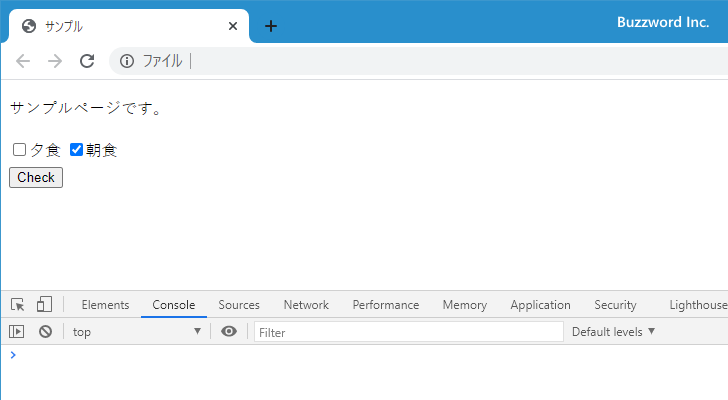Image resolution: width=728 pixels, height=400 pixels.
Task: Reload the page
Action: pyautogui.click(x=87, y=61)
